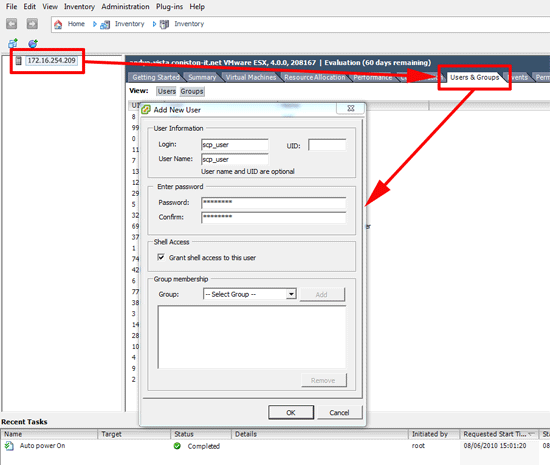The width and height of the screenshot is (550, 465).
Task: Open the File menu
Action: point(11,7)
